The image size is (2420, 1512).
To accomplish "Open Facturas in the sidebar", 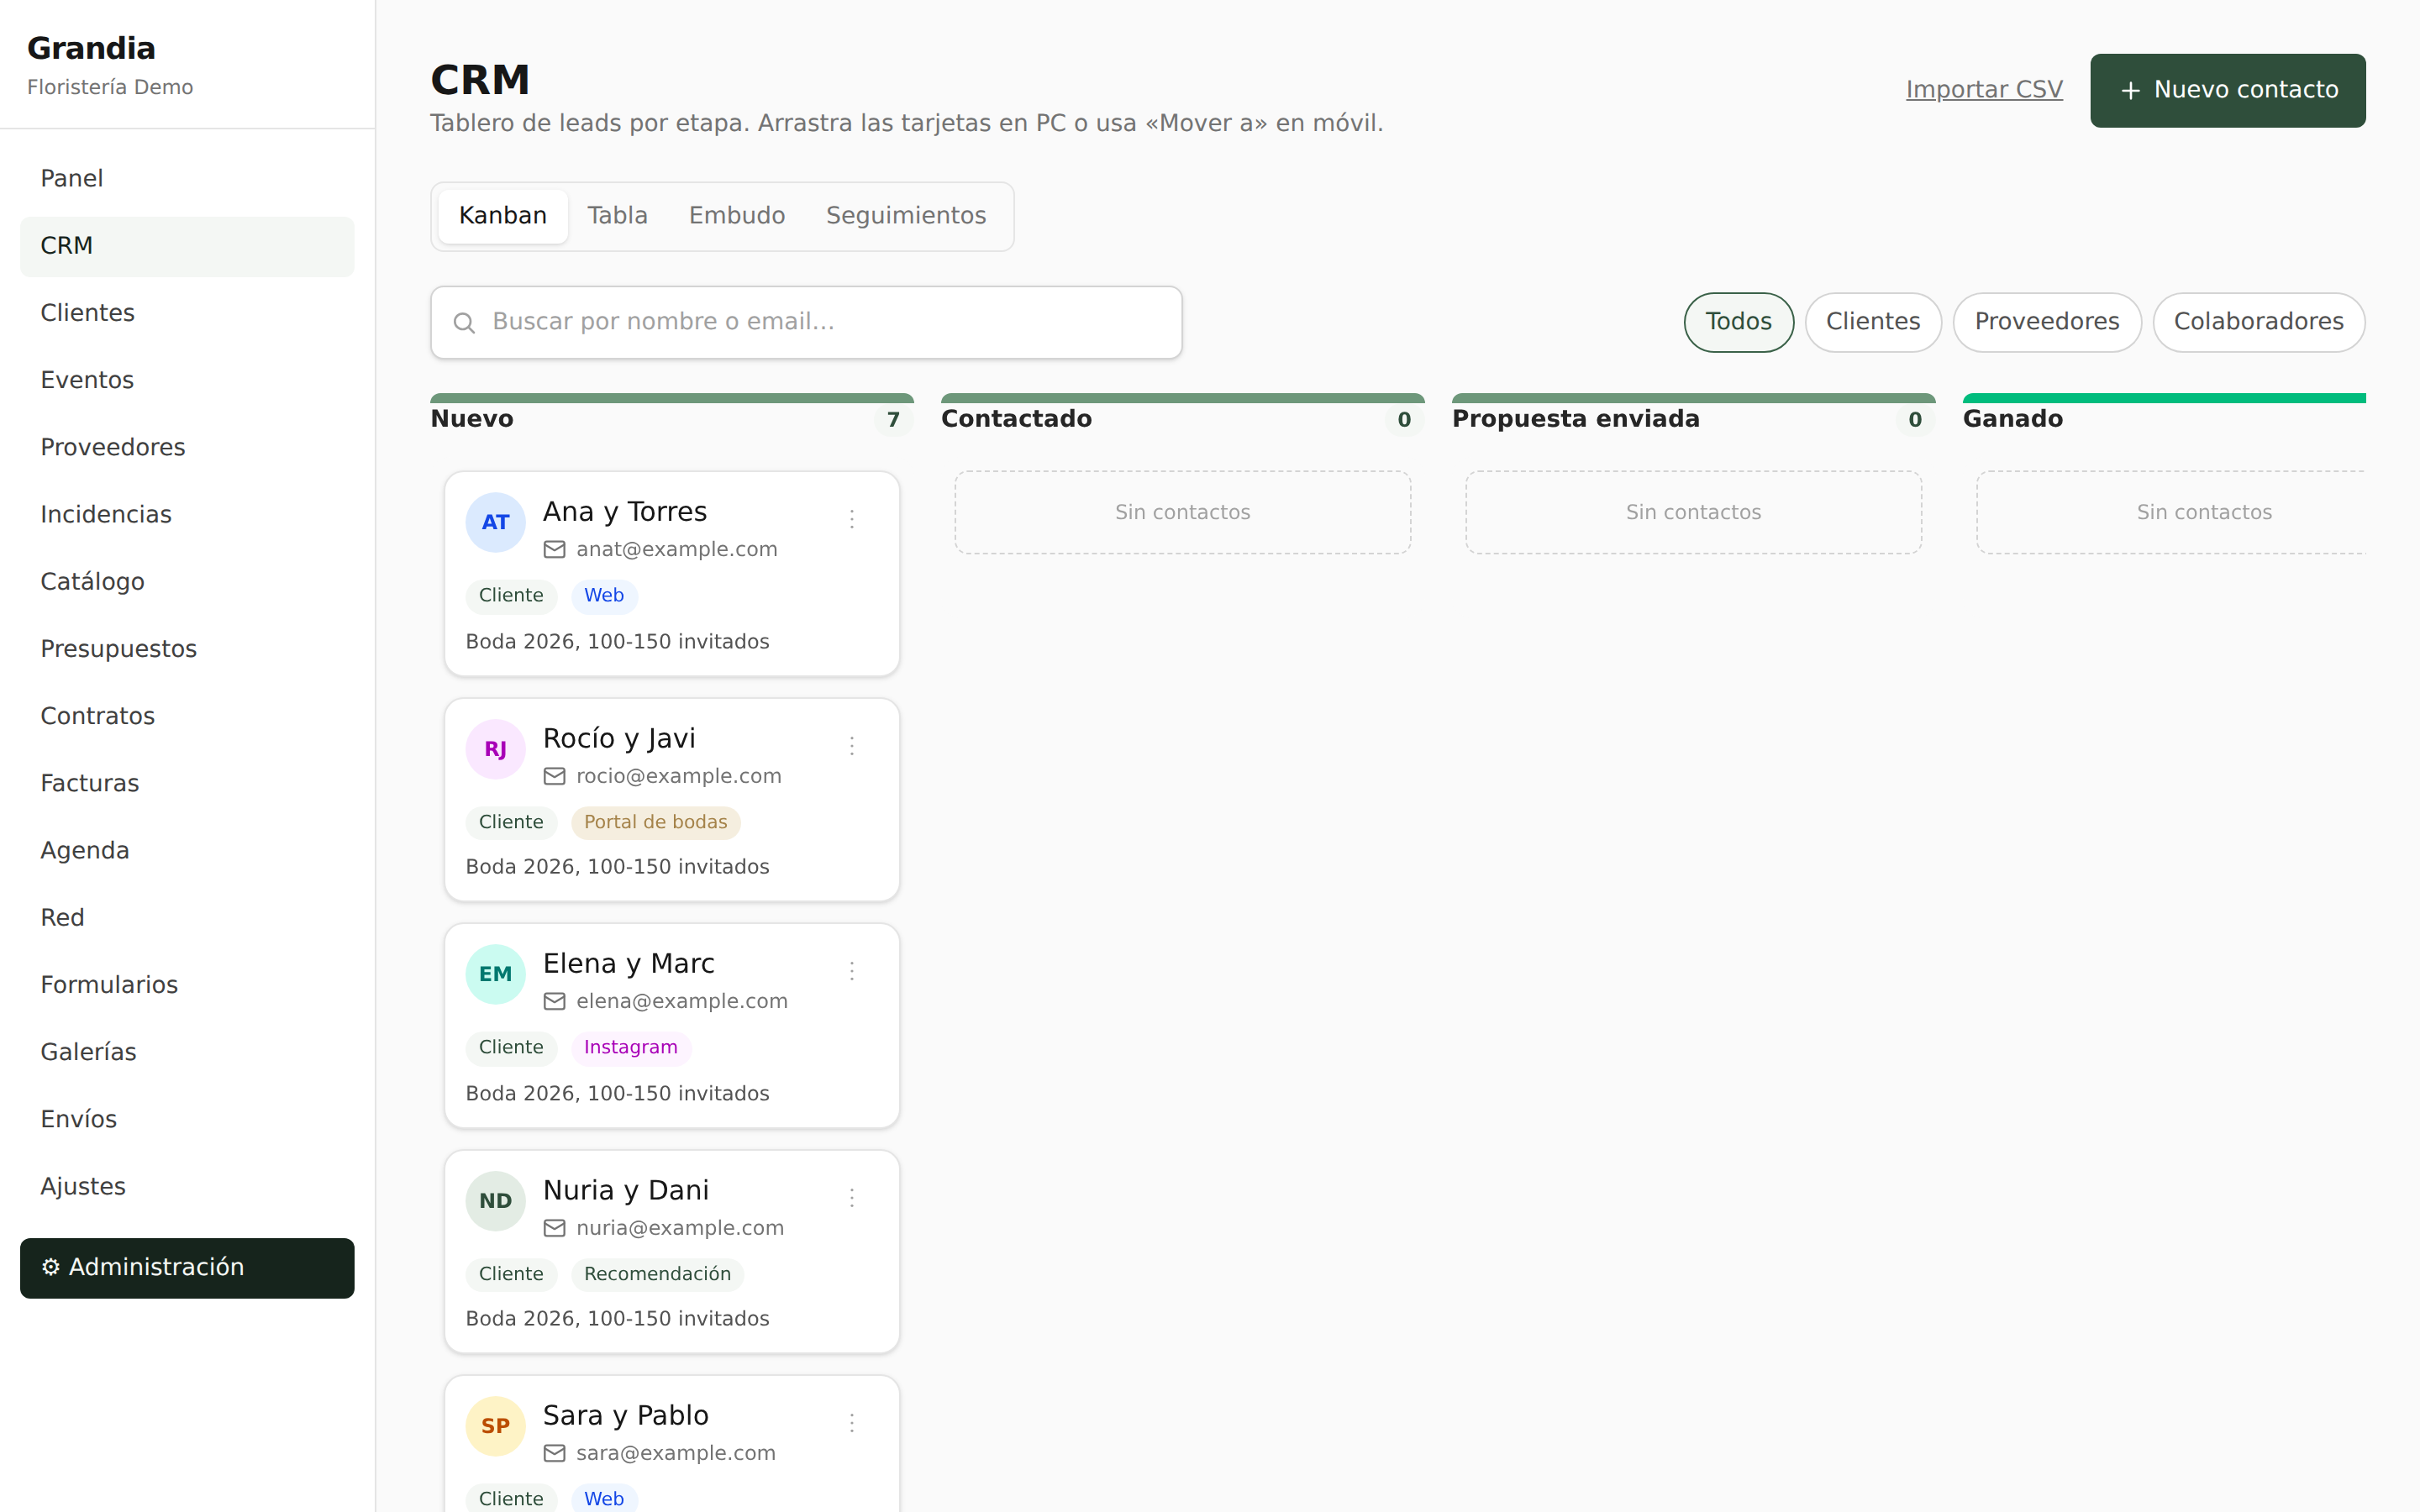I will (187, 783).
